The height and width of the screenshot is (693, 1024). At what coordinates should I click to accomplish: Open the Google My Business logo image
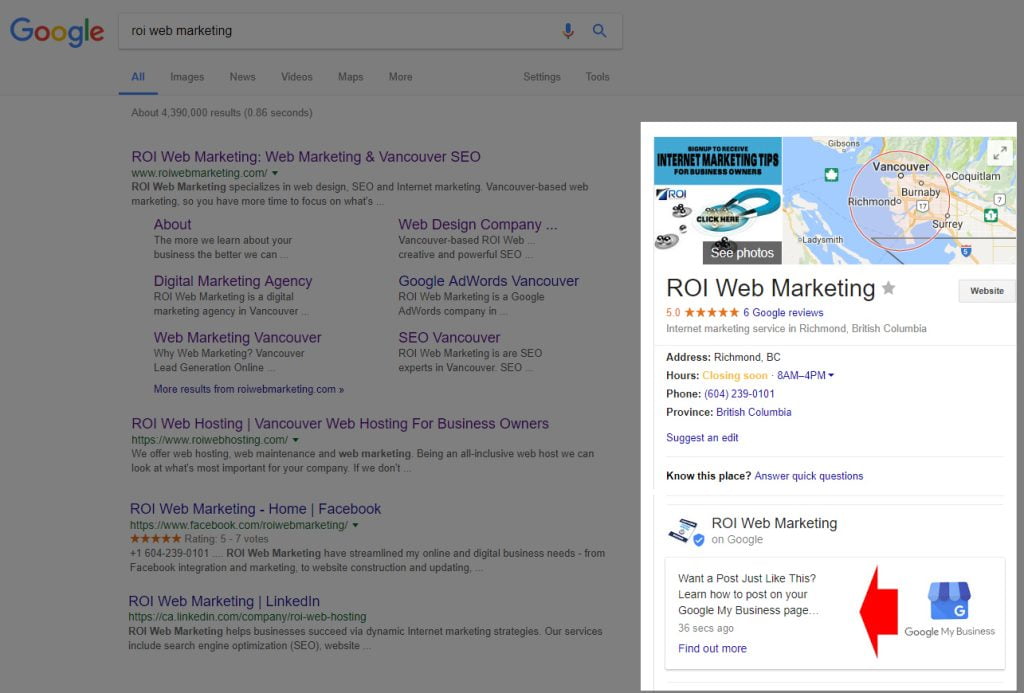950,609
